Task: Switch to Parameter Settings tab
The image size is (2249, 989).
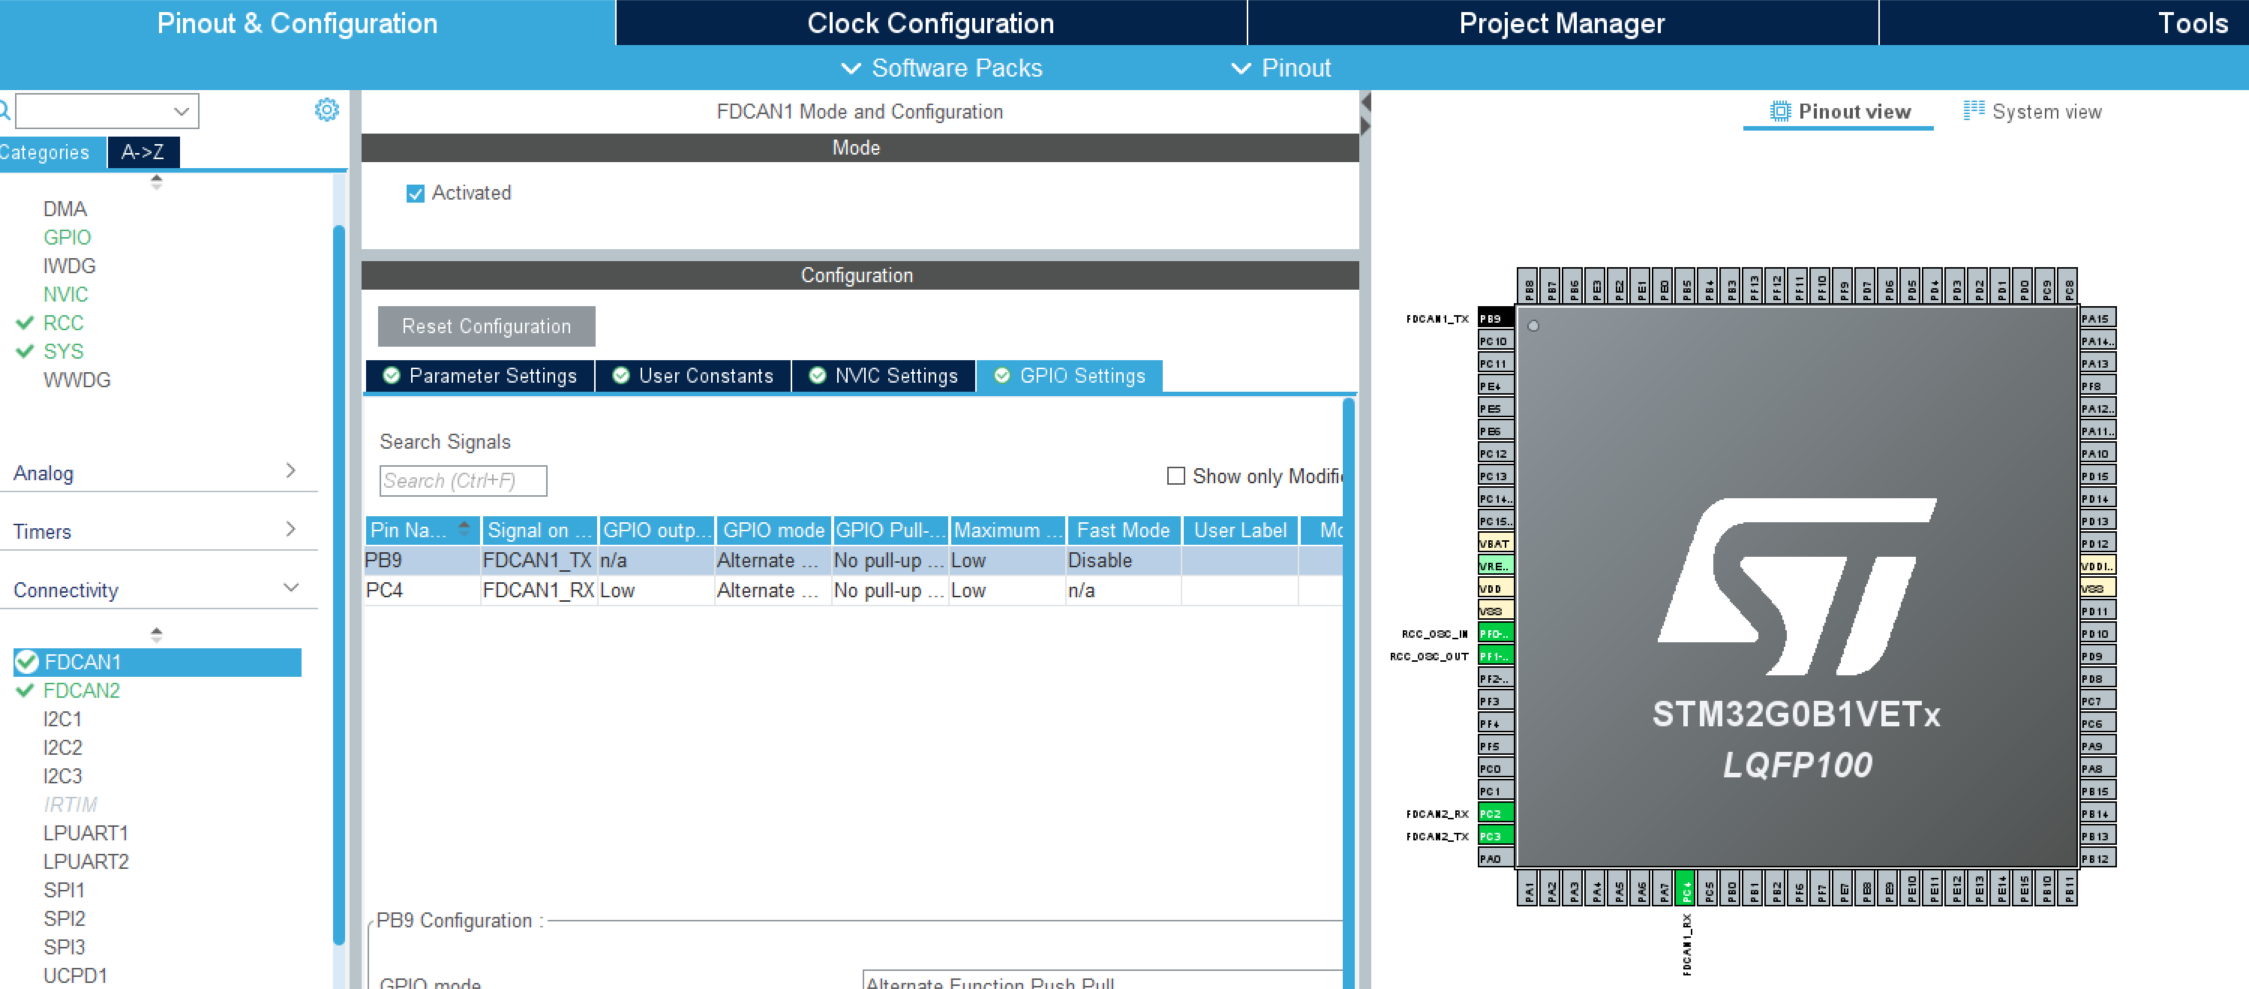Action: [x=480, y=376]
